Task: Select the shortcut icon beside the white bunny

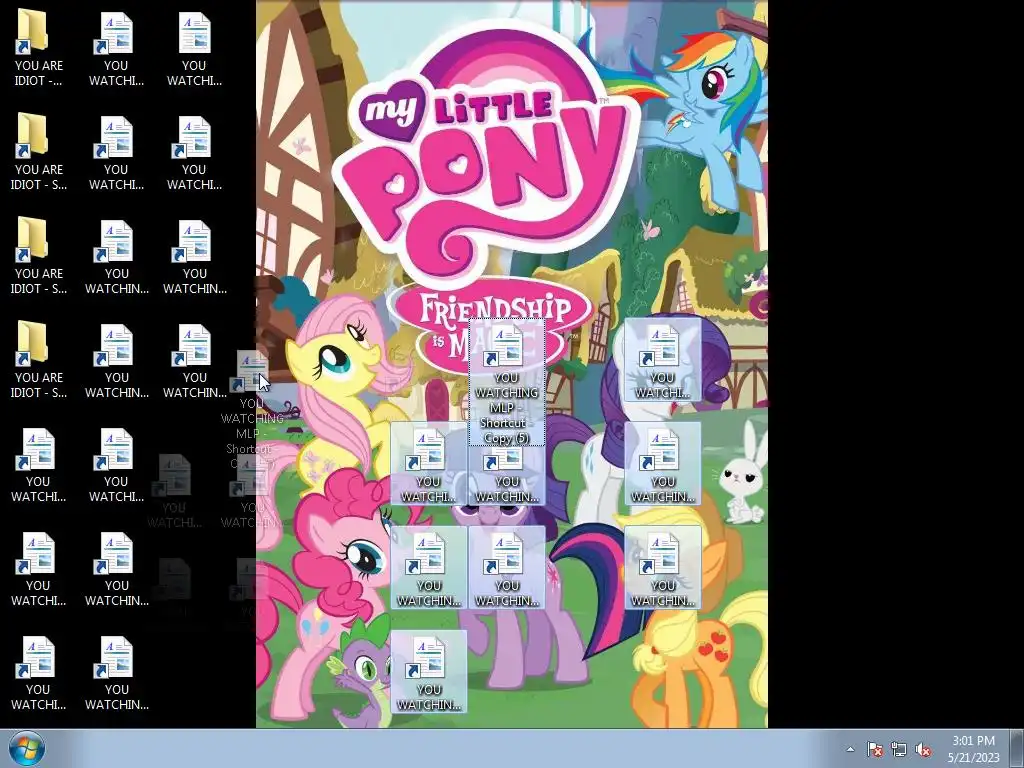Action: (x=662, y=464)
